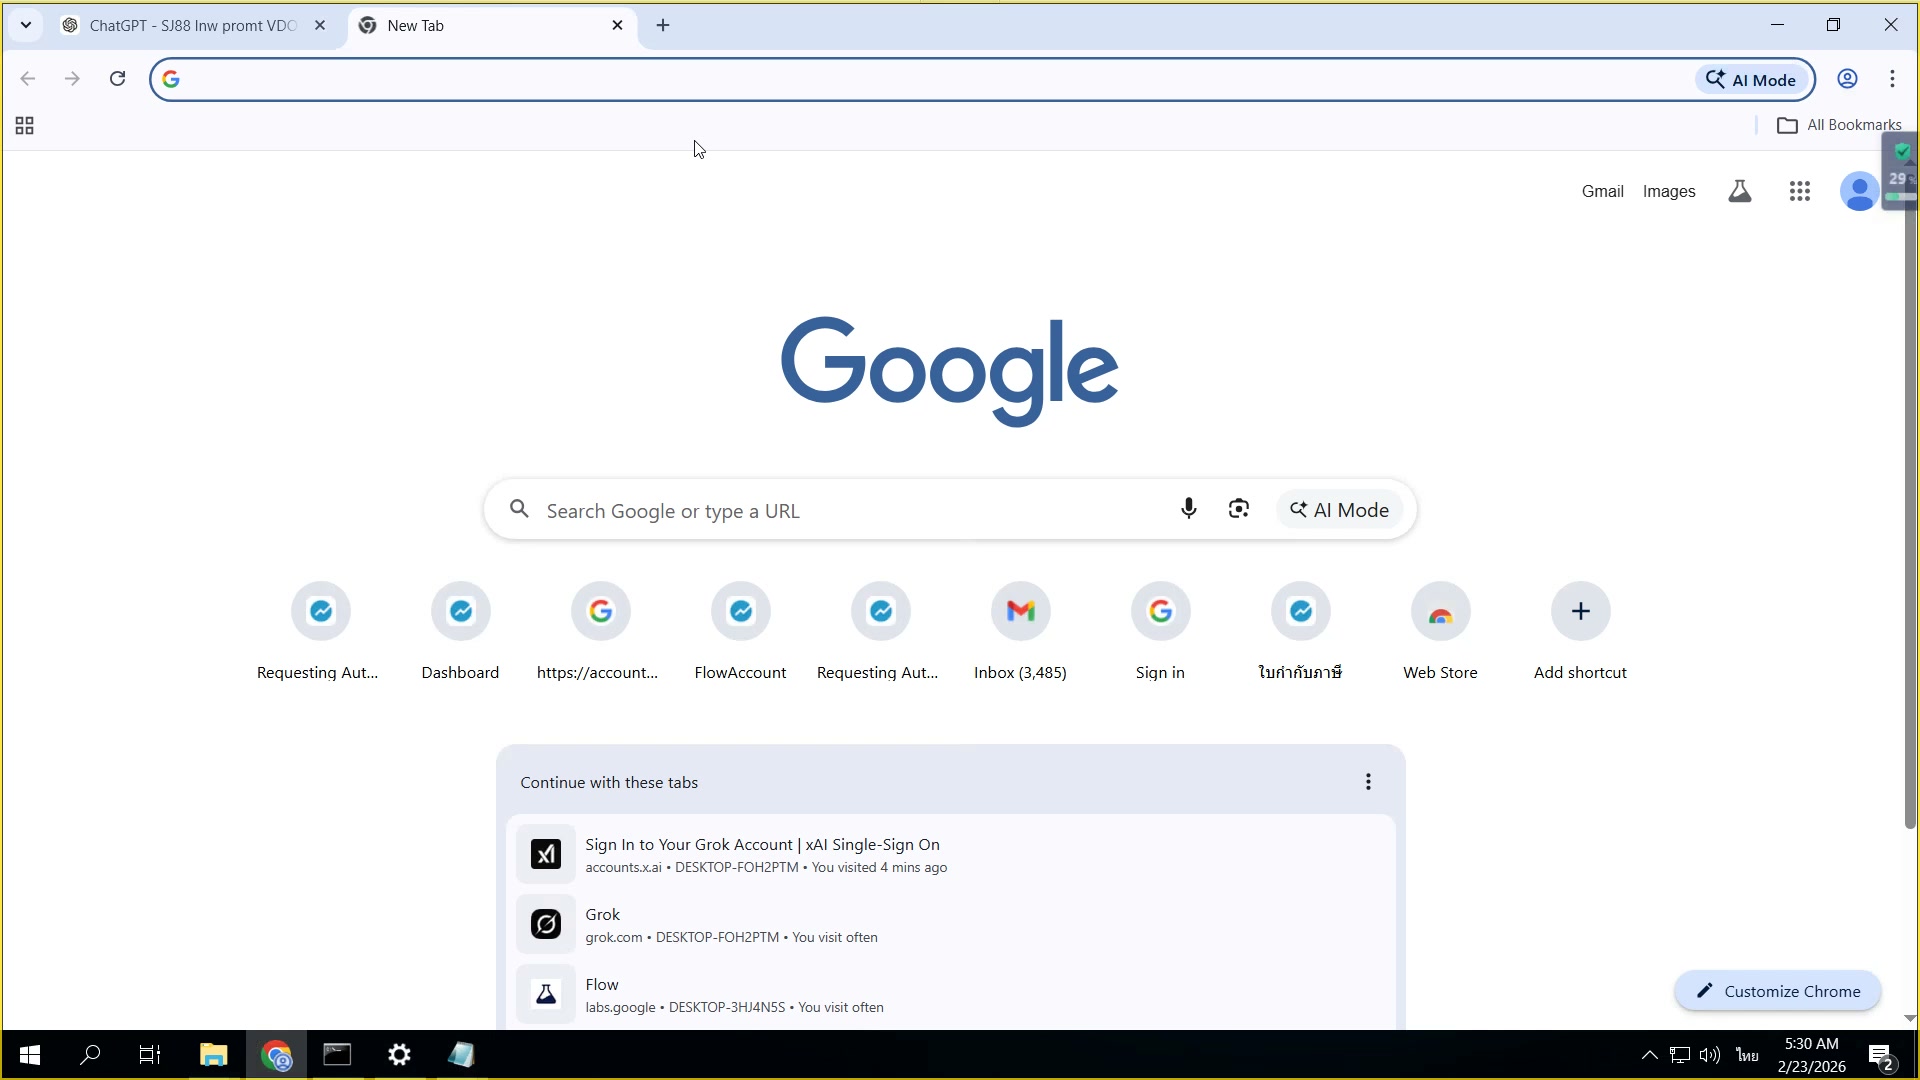The height and width of the screenshot is (1080, 1920).
Task: Search by image using the Google Lens icon
Action: pyautogui.click(x=1238, y=509)
